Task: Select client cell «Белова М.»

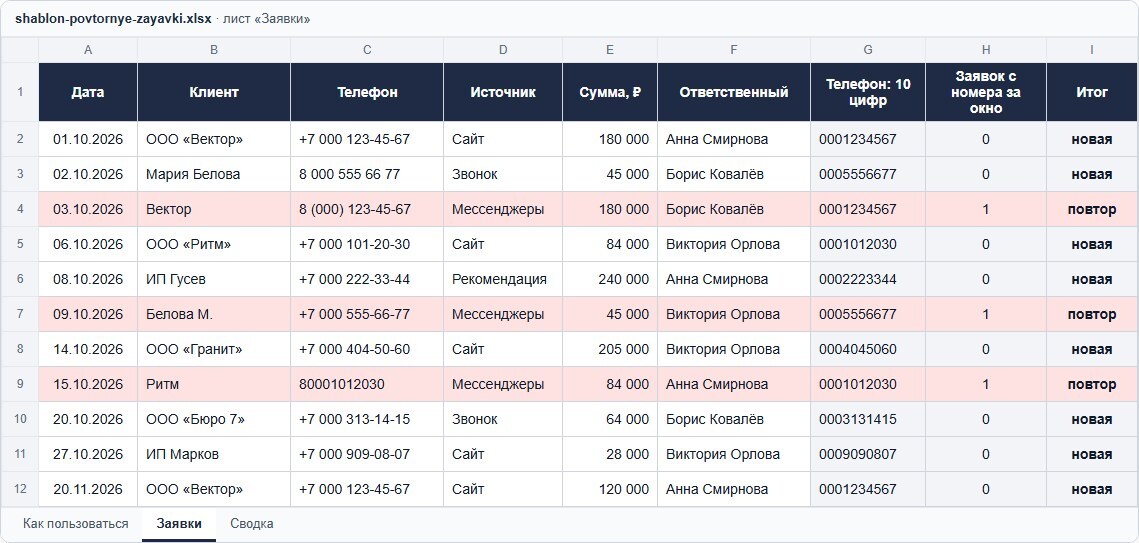Action: [214, 314]
